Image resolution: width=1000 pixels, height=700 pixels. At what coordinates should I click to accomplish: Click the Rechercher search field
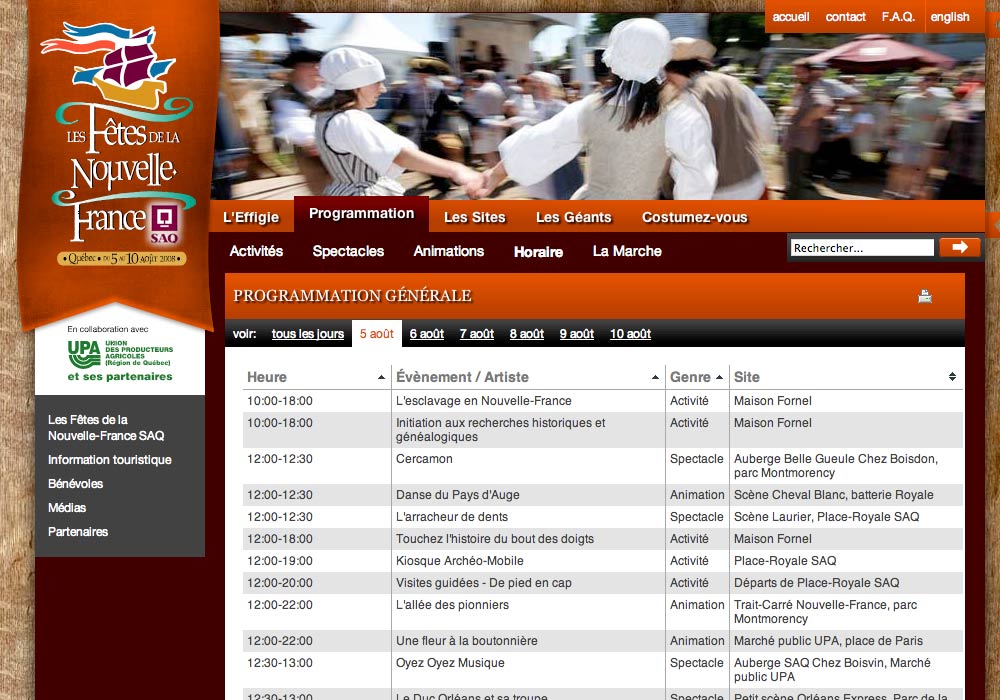pyautogui.click(x=862, y=248)
